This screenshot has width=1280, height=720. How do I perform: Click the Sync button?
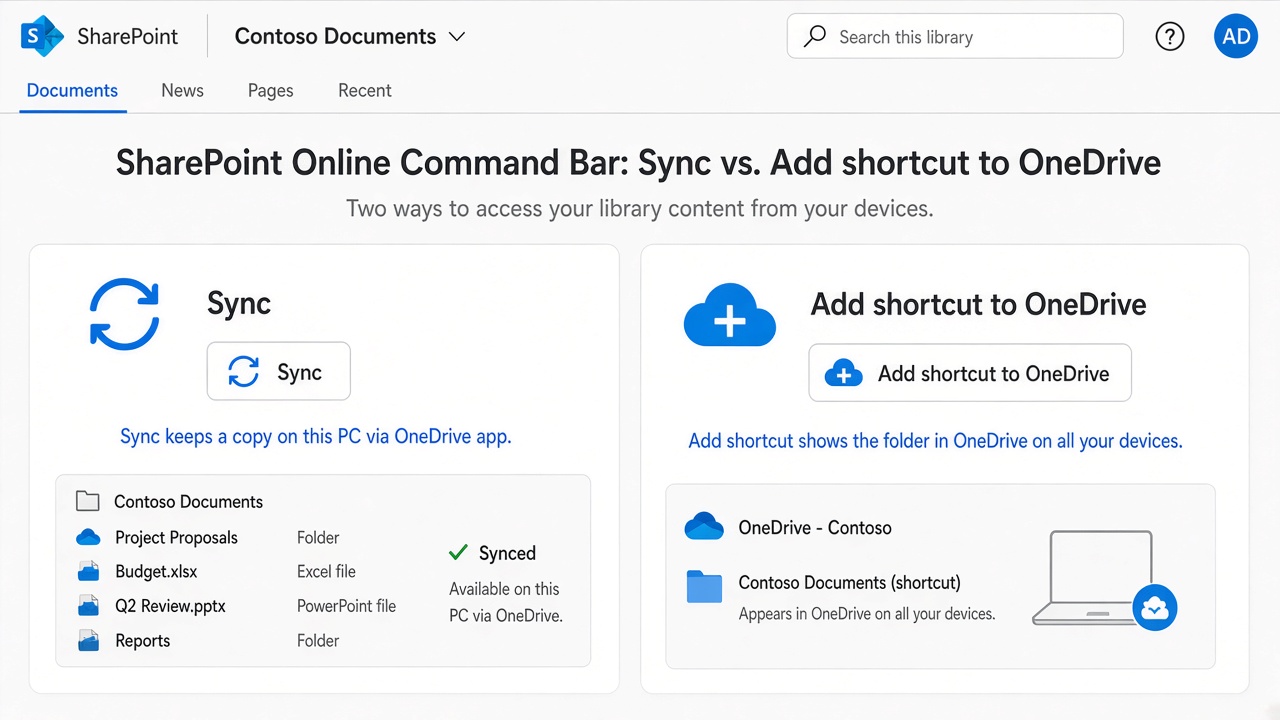pyautogui.click(x=279, y=372)
